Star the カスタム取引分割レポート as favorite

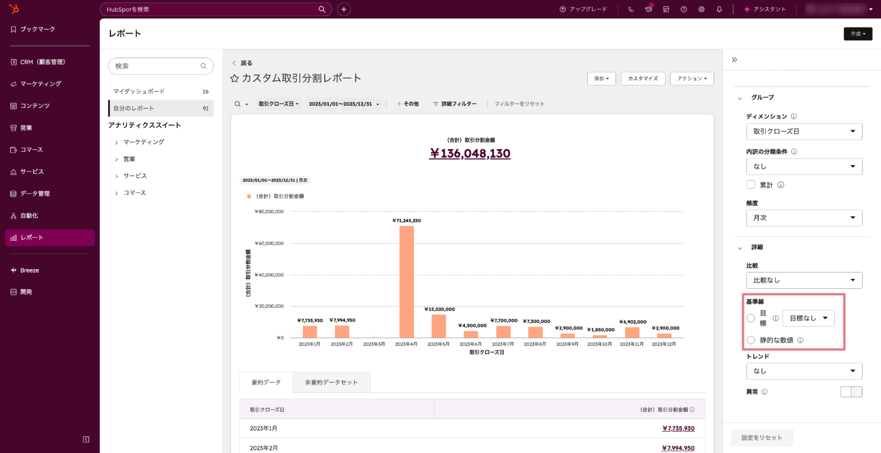pos(235,78)
